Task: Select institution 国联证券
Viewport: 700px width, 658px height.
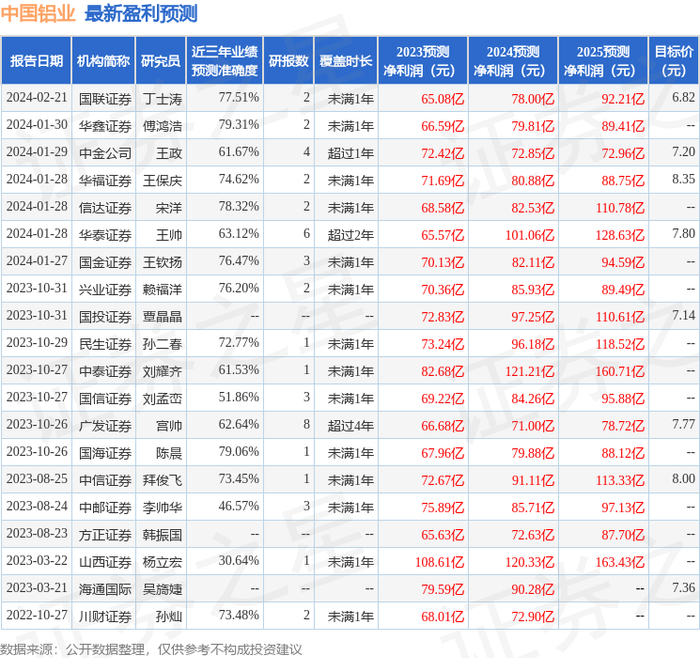Action: [105, 99]
